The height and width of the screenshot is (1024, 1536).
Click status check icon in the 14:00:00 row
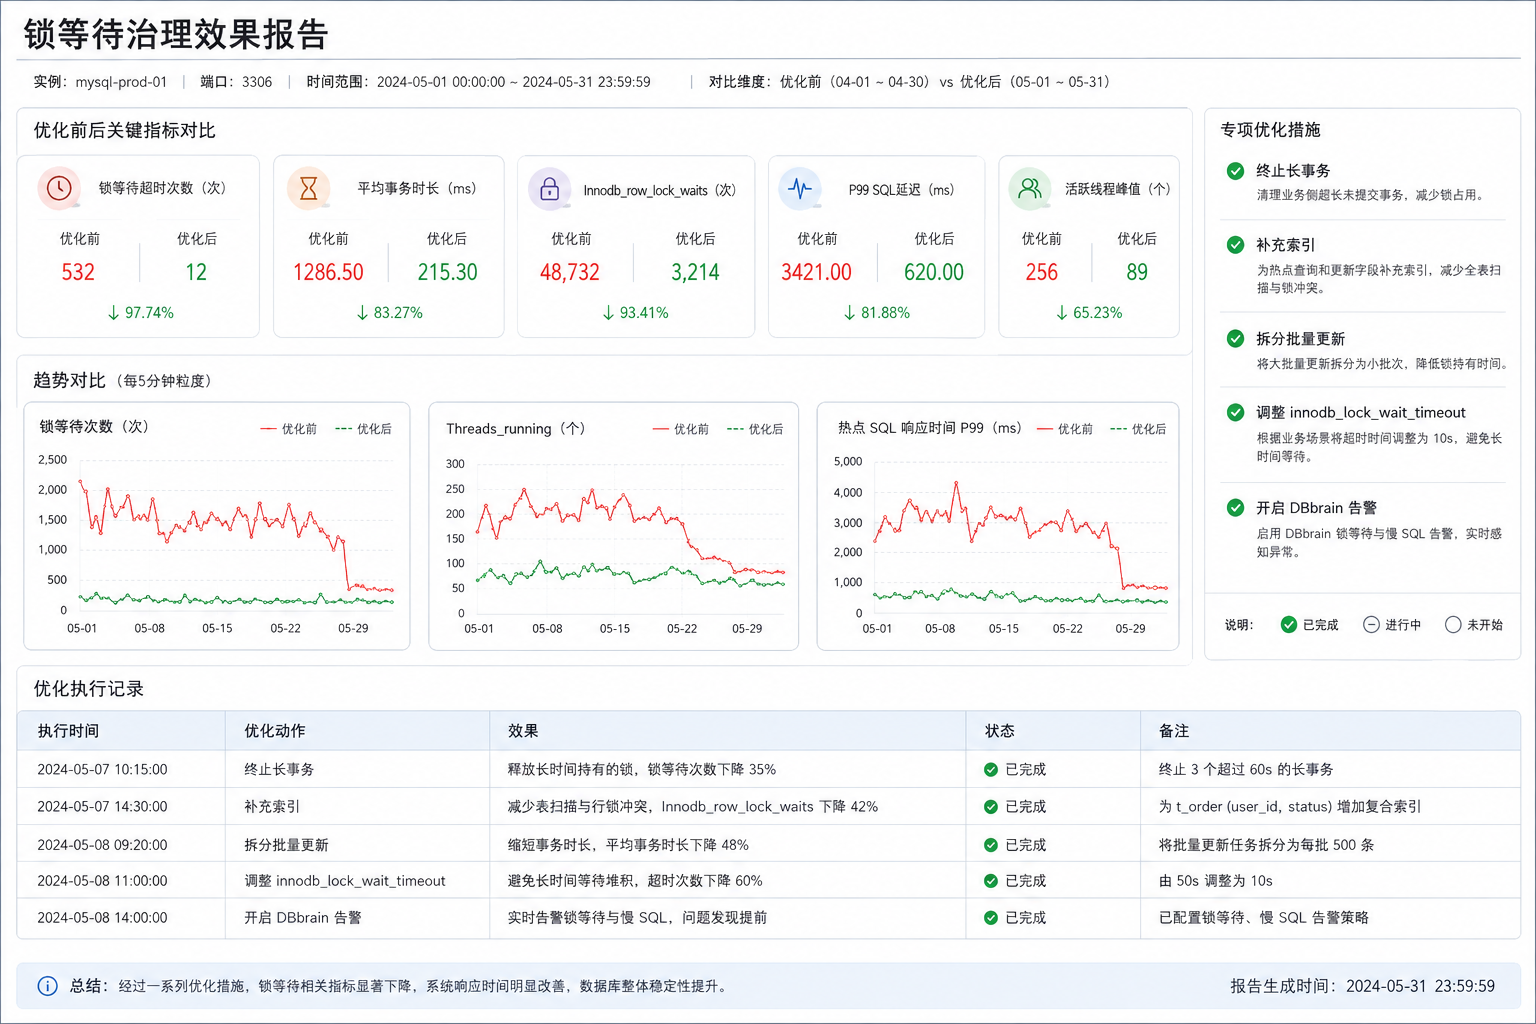tap(991, 918)
